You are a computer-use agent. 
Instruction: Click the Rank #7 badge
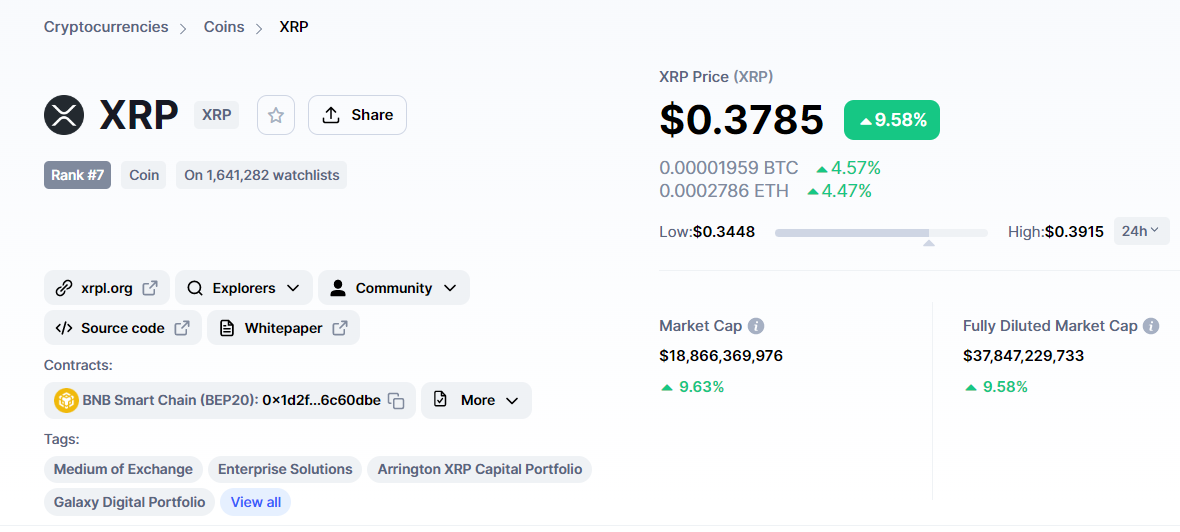pos(78,175)
